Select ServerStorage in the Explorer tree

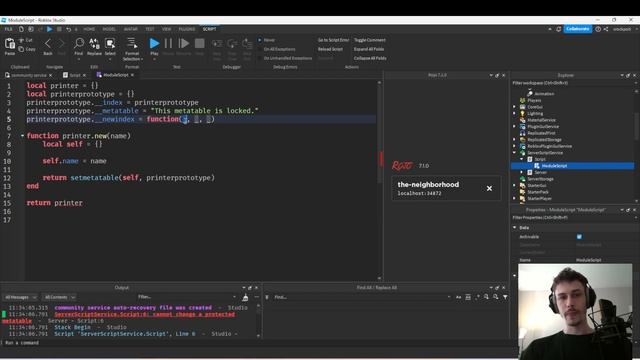(x=540, y=179)
